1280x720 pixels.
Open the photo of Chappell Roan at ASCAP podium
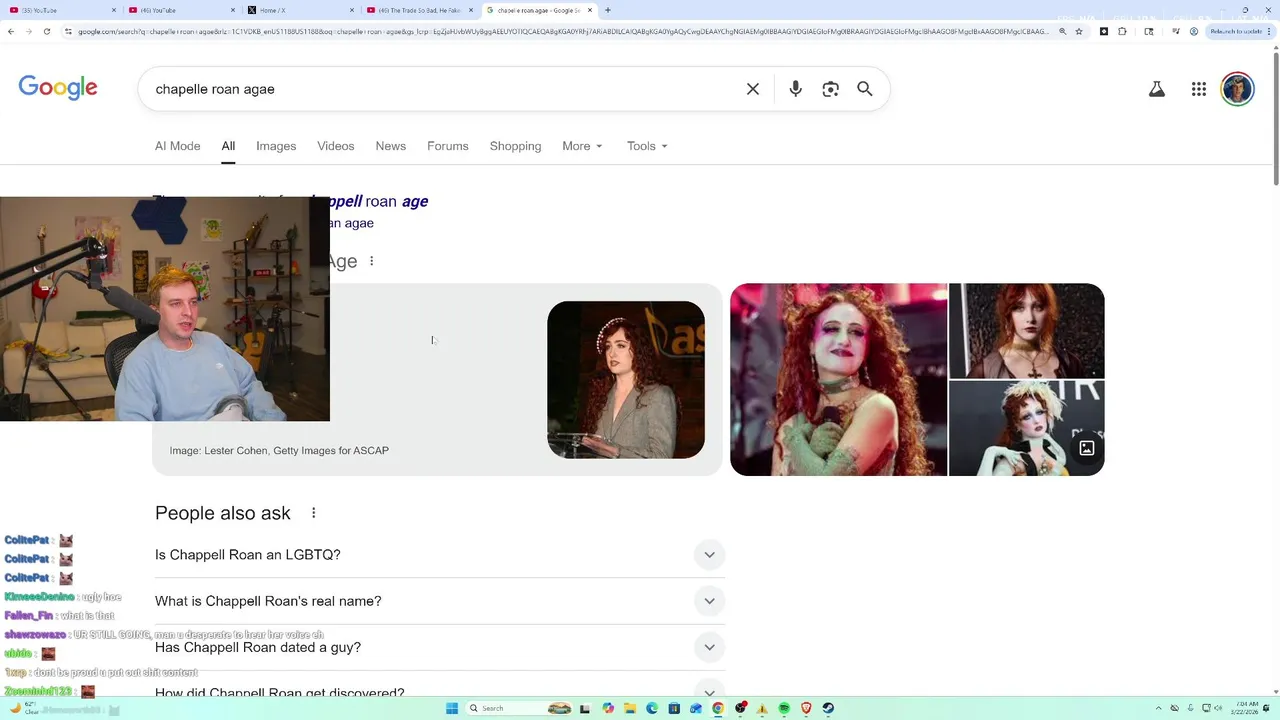626,380
